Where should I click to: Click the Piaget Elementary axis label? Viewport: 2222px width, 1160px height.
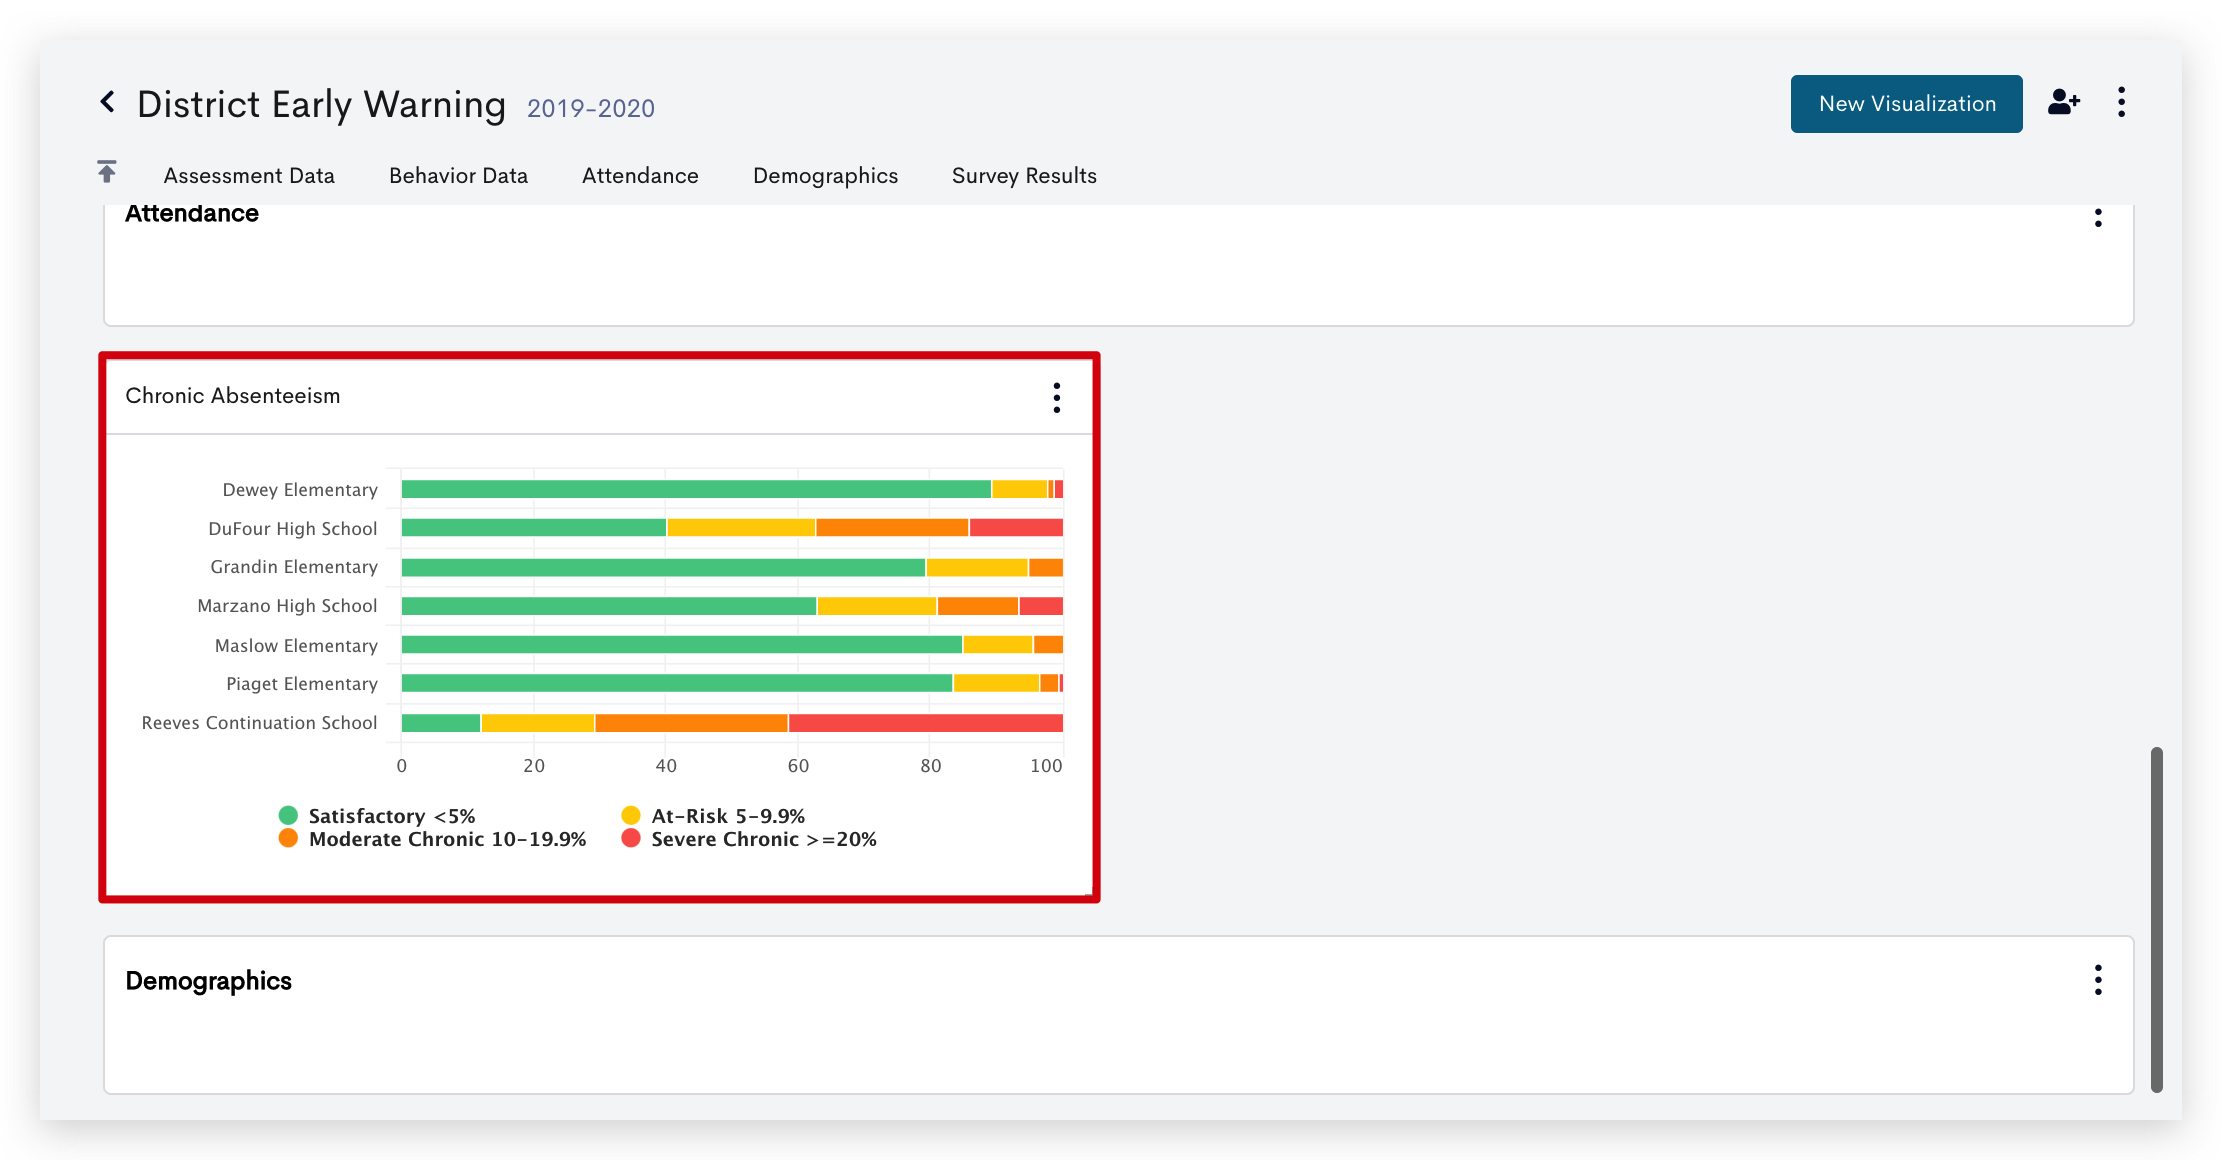tap(302, 684)
